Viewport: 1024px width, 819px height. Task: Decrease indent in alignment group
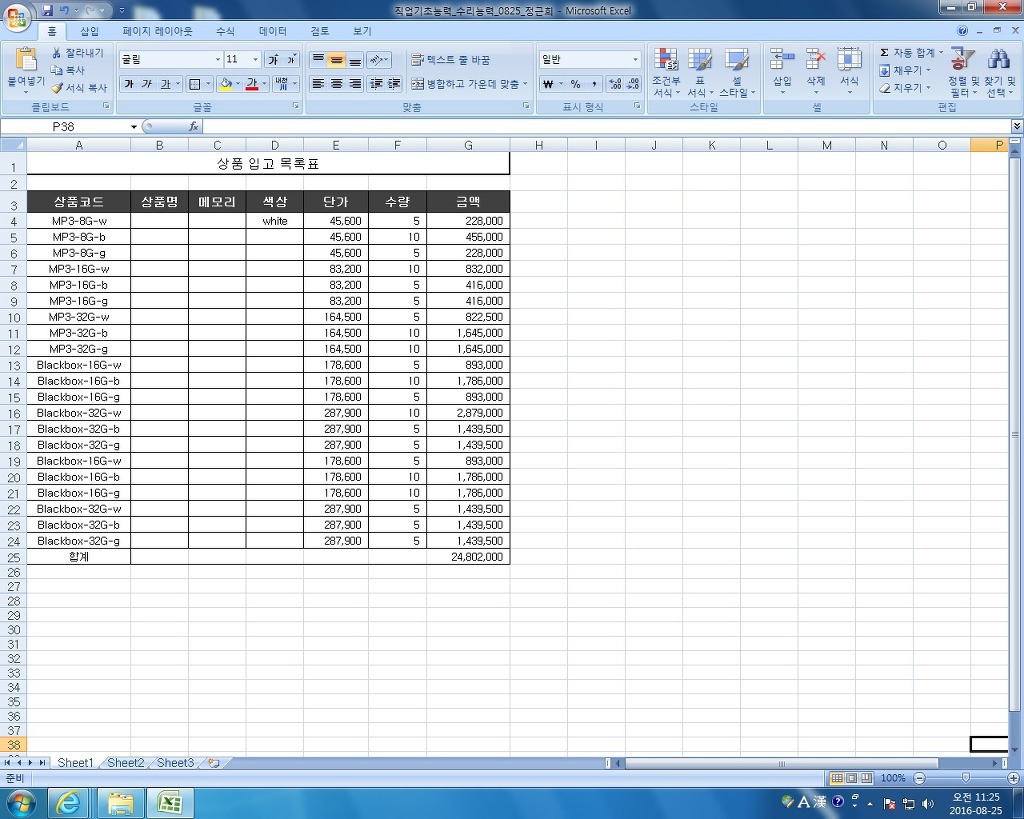[376, 84]
